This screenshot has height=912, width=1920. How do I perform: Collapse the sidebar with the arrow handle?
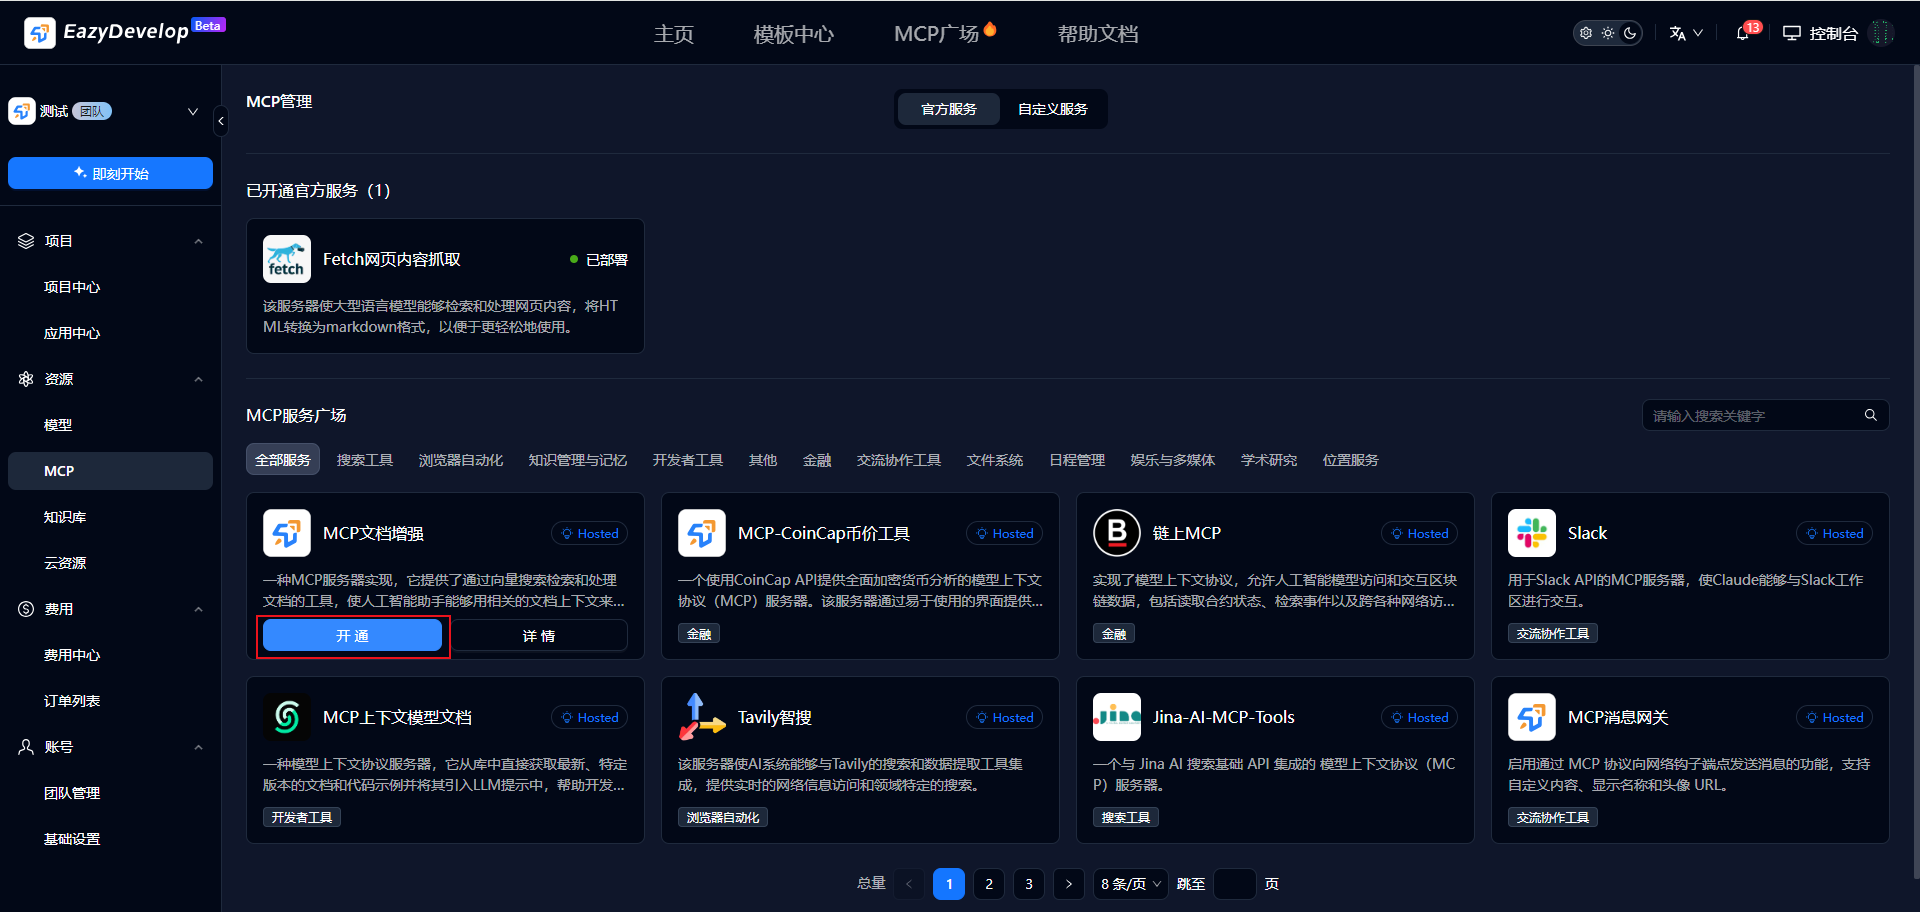pos(221,121)
